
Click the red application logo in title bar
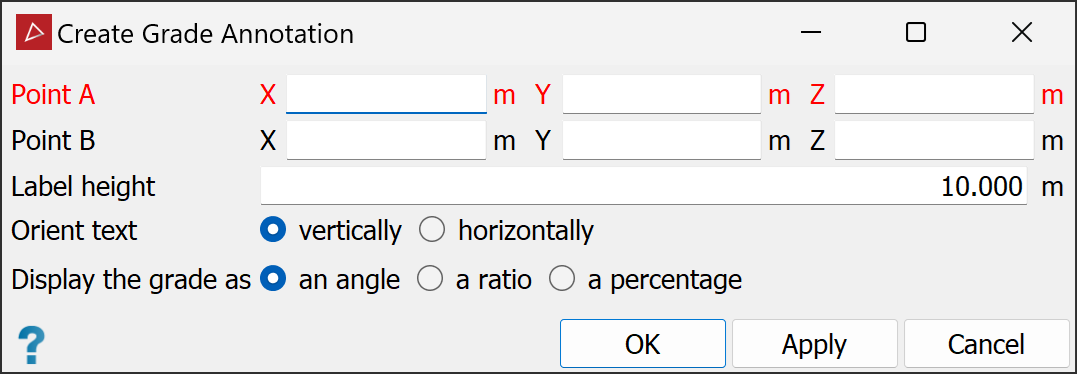pos(34,33)
